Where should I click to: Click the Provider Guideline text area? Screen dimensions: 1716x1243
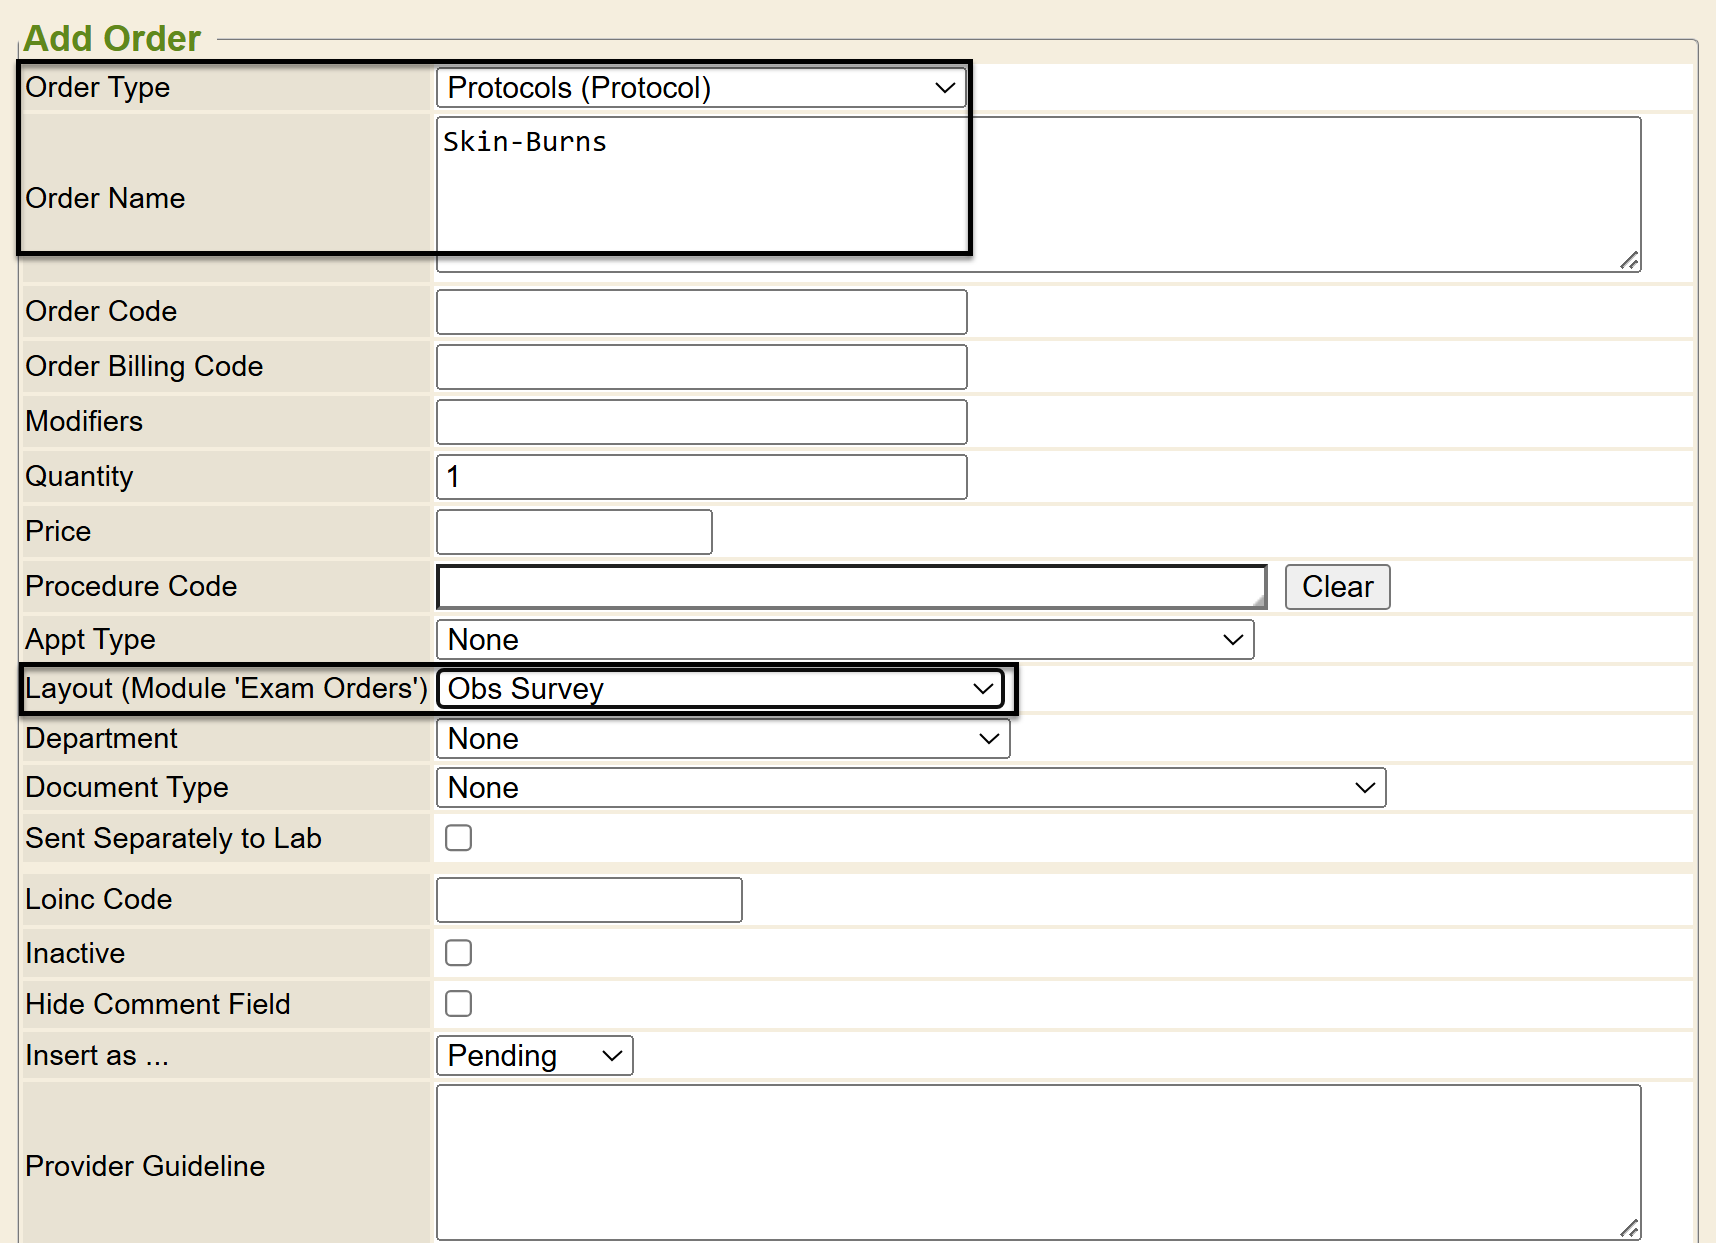pos(1037,1162)
